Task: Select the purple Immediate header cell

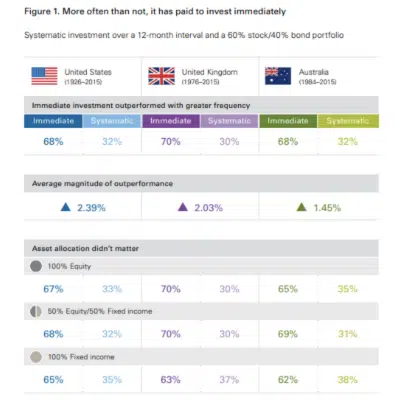Action: point(171,121)
